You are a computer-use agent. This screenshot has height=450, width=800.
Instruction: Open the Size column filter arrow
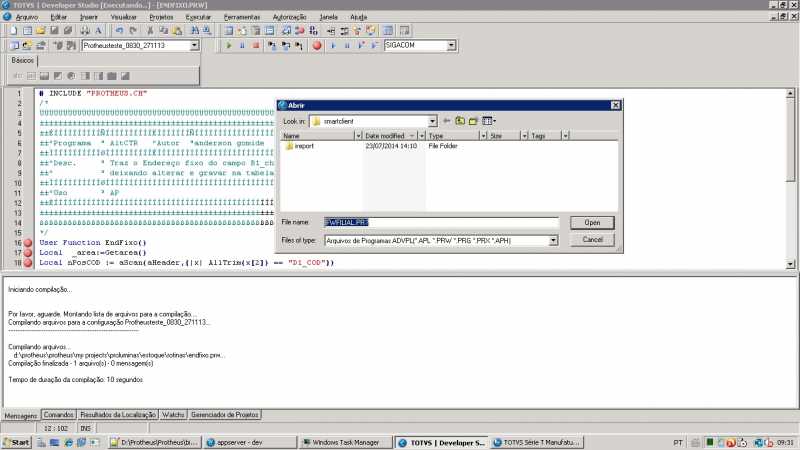point(524,136)
